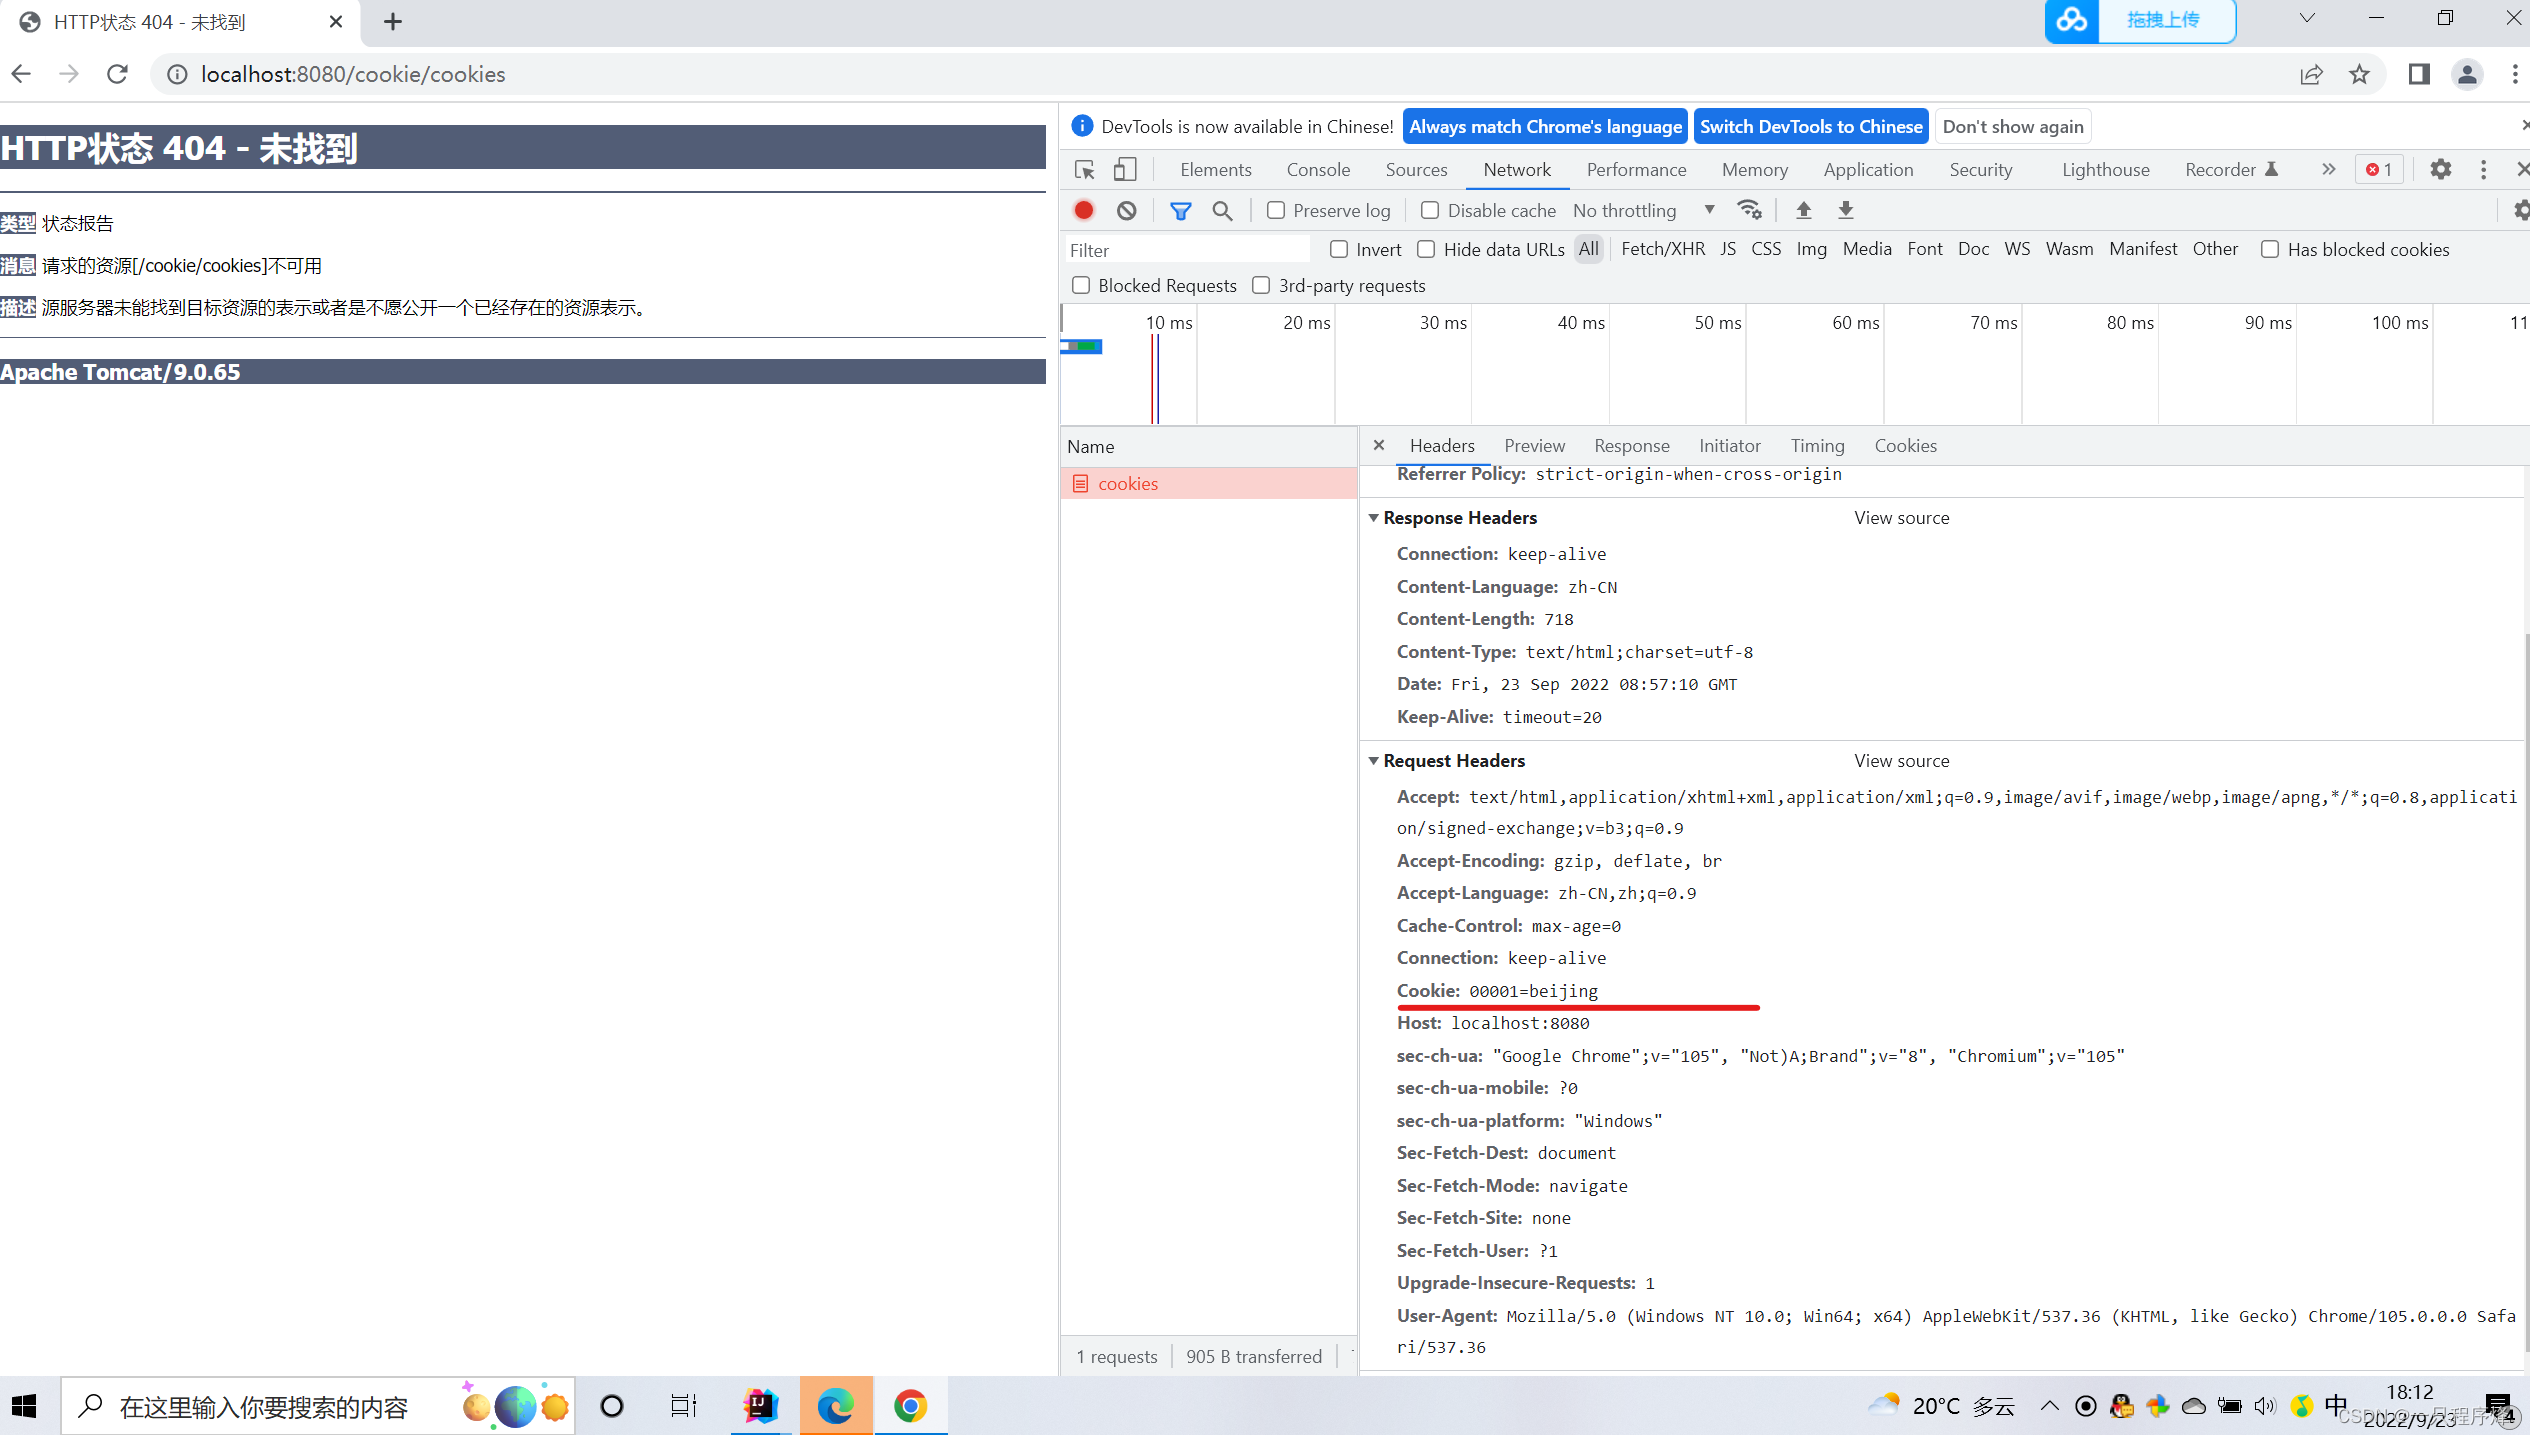This screenshot has width=2530, height=1435.
Task: Switch to the Console tab
Action: (x=1317, y=169)
